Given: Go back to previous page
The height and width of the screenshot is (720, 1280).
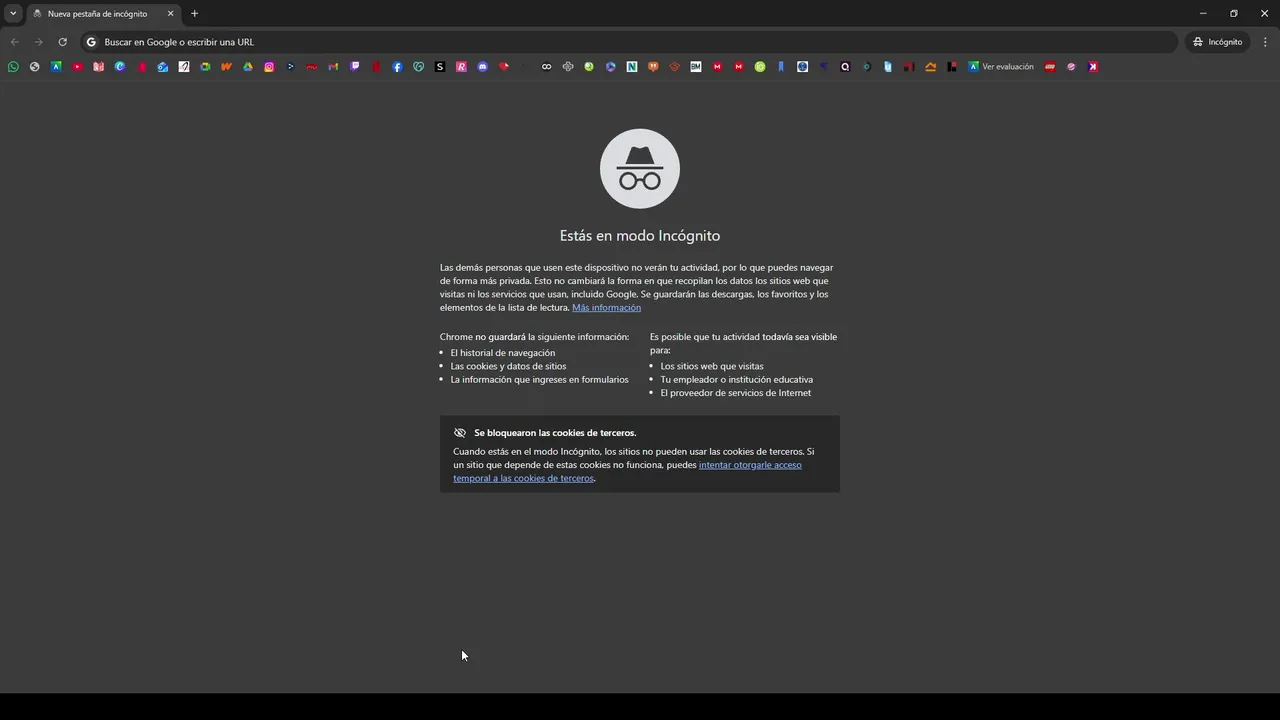Looking at the screenshot, I should [14, 42].
